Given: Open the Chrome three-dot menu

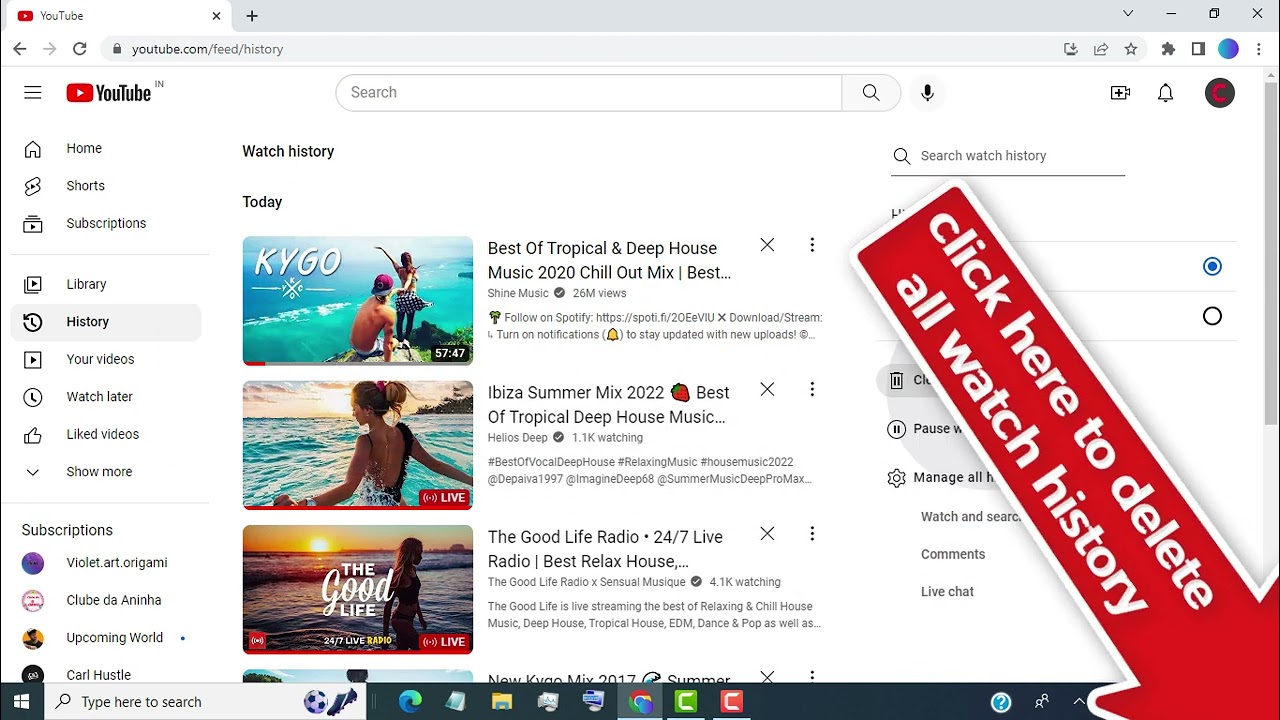Looking at the screenshot, I should tap(1259, 49).
